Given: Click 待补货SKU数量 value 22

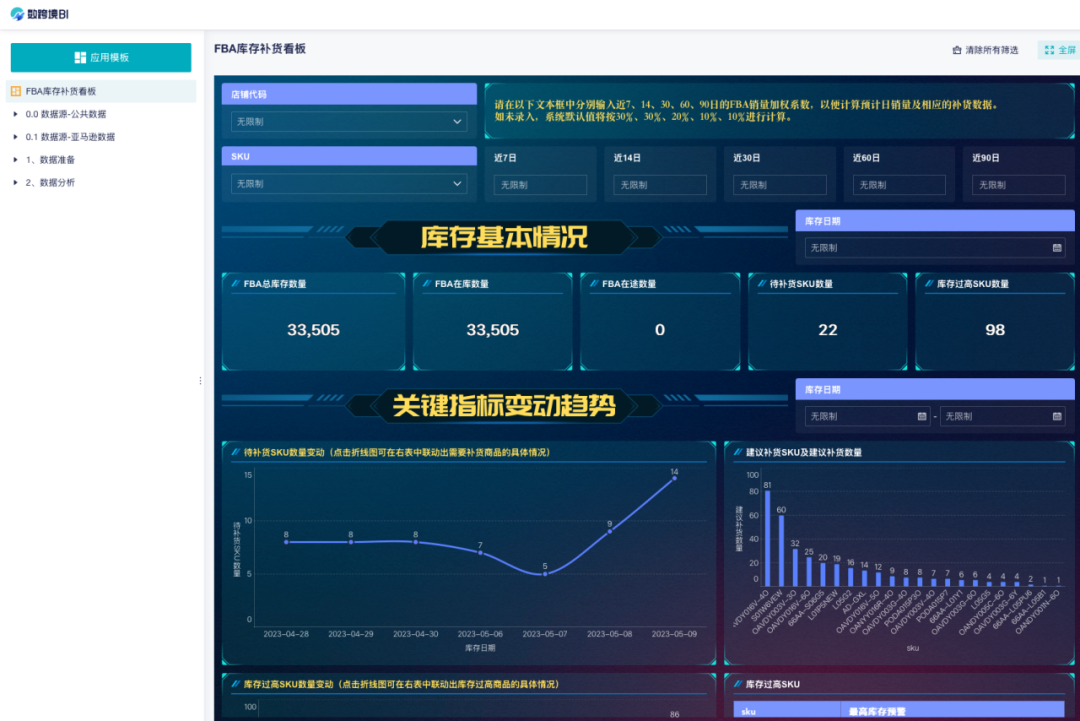Looking at the screenshot, I should click(827, 330).
